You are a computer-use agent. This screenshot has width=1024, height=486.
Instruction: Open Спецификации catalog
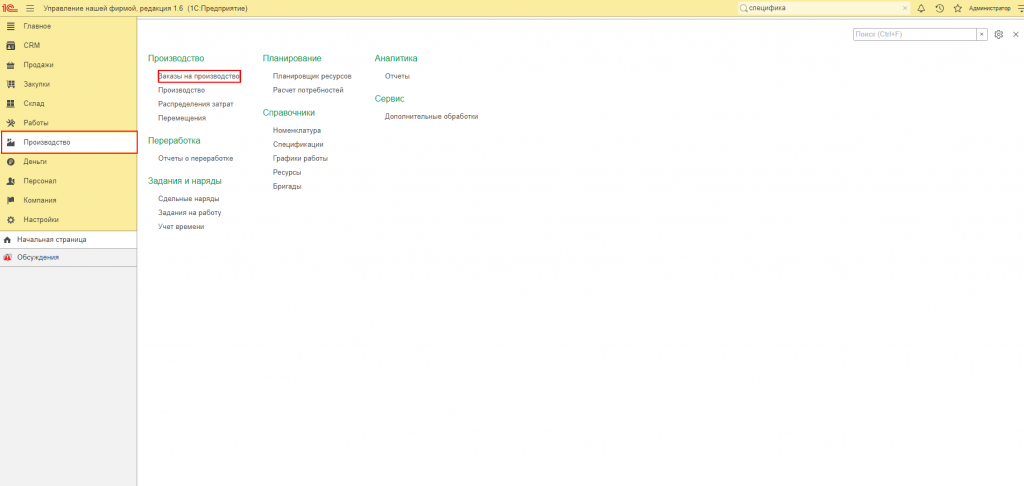[x=298, y=144]
